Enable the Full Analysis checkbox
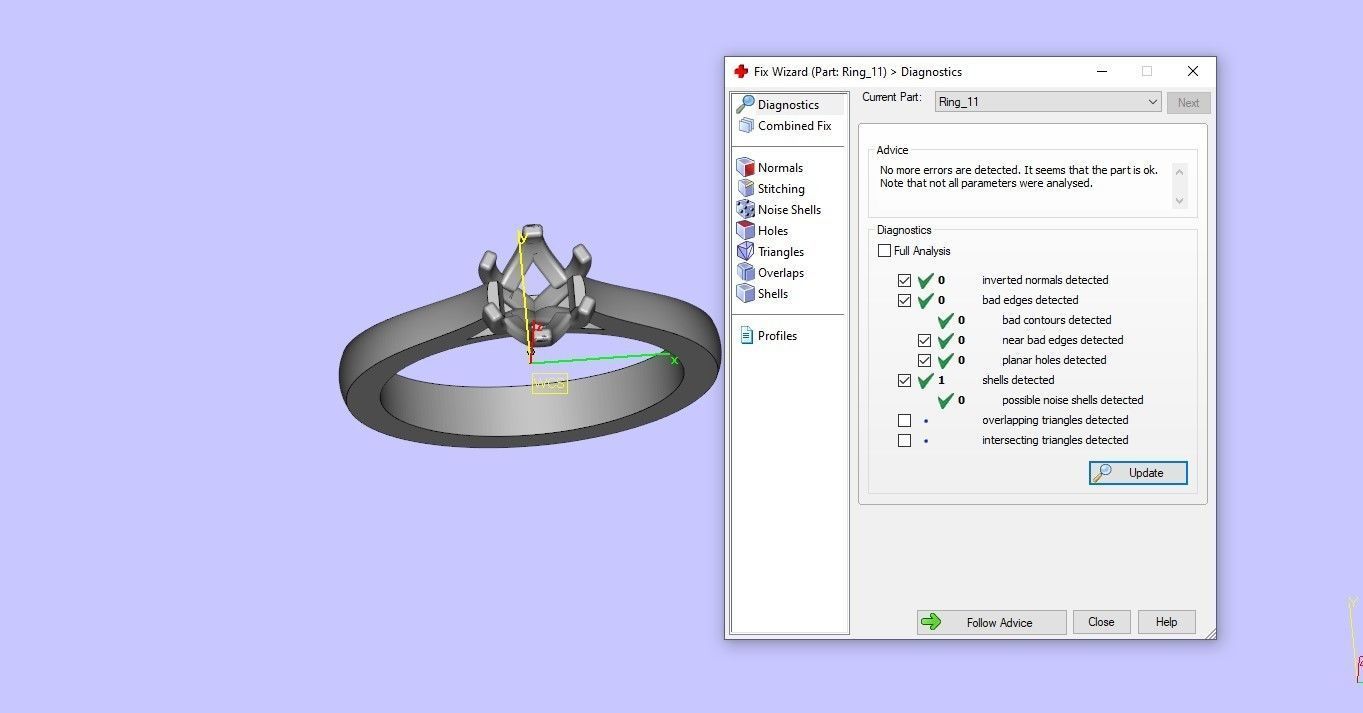1363x713 pixels. (884, 251)
